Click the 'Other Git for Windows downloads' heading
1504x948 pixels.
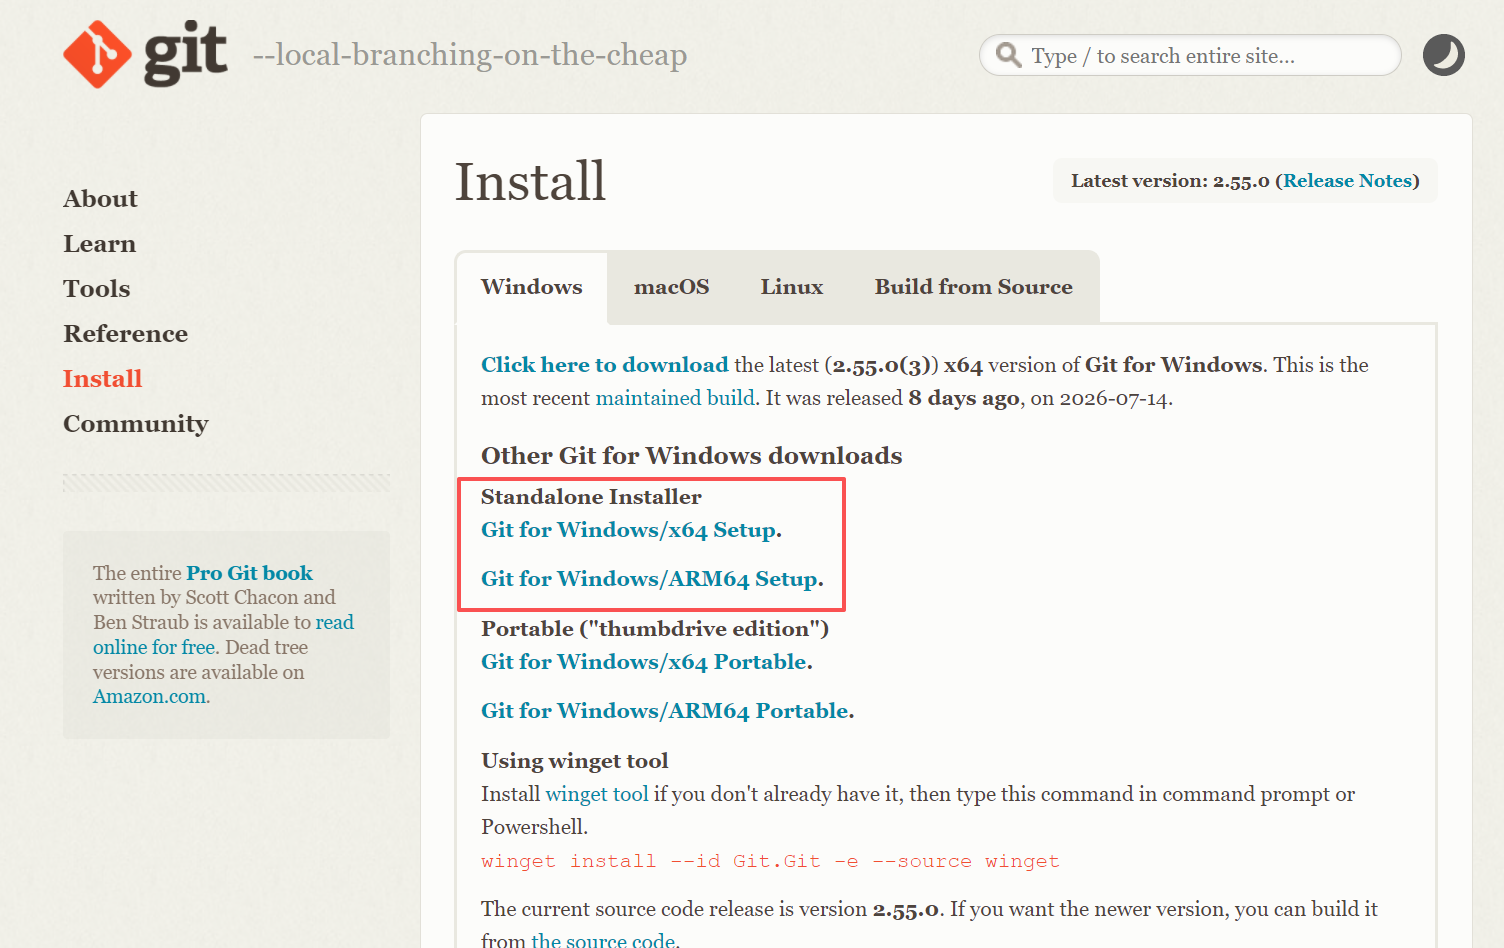(691, 456)
